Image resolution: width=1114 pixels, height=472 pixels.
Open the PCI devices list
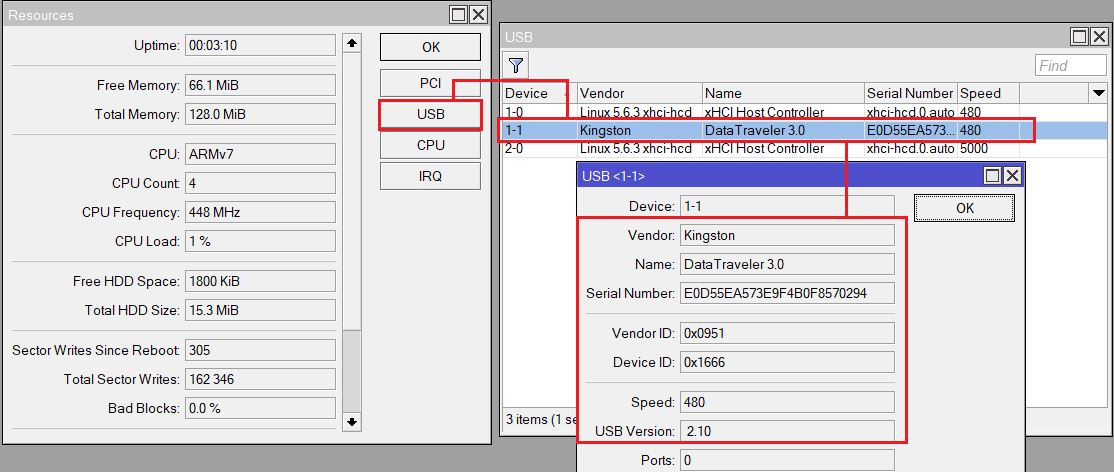(x=431, y=83)
